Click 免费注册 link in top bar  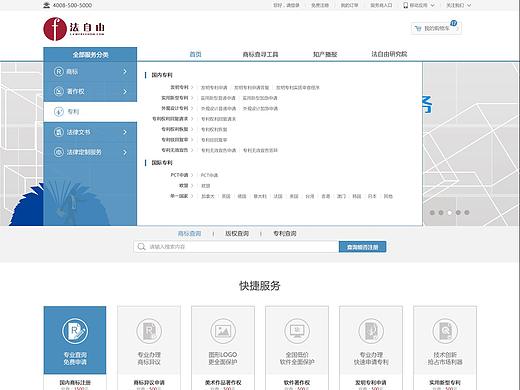(320, 5)
